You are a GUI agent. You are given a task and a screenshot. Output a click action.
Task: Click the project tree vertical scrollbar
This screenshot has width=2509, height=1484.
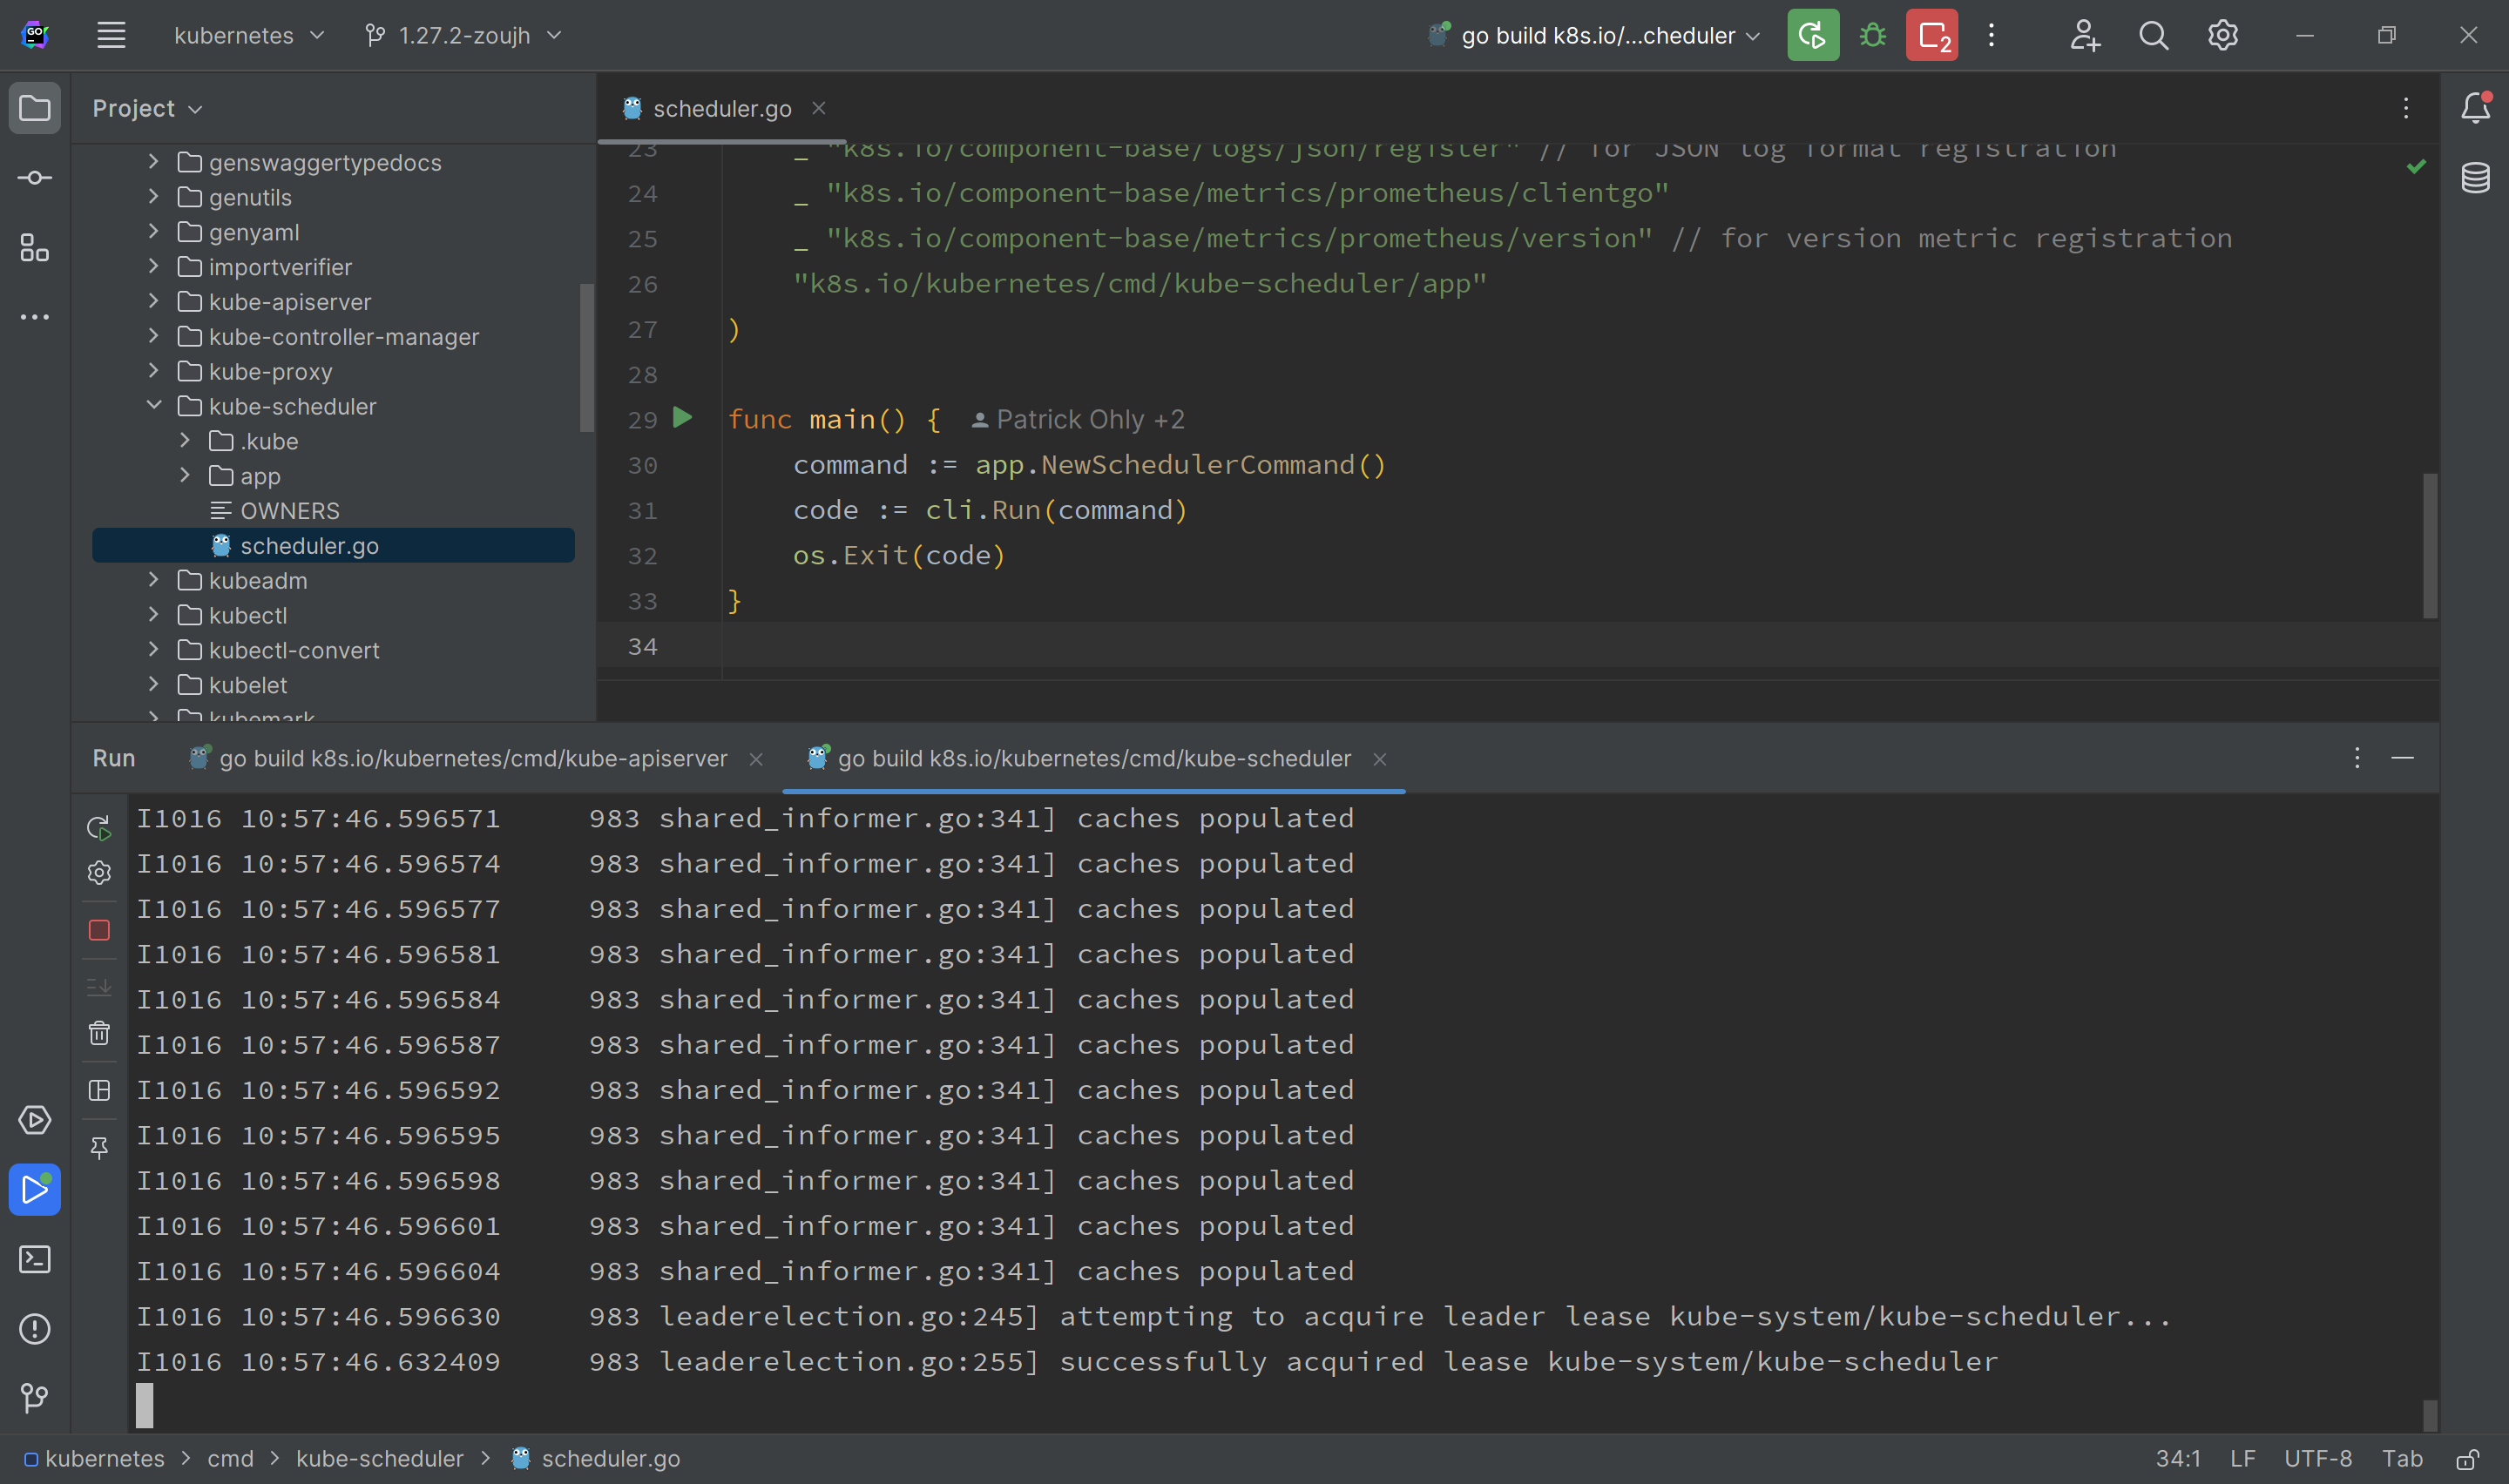click(586, 358)
